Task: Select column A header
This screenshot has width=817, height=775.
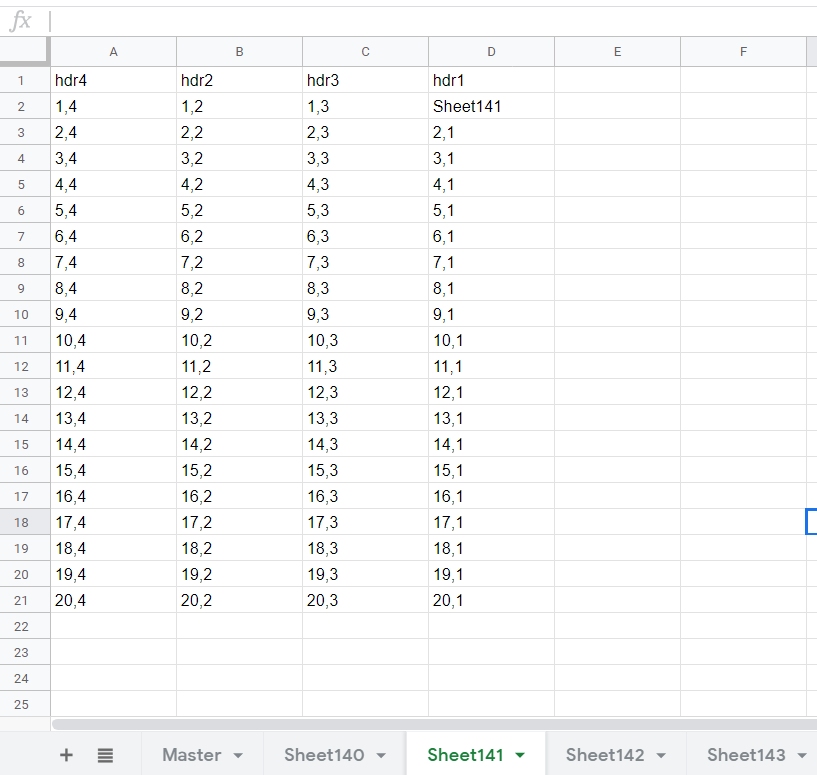Action: pyautogui.click(x=113, y=52)
